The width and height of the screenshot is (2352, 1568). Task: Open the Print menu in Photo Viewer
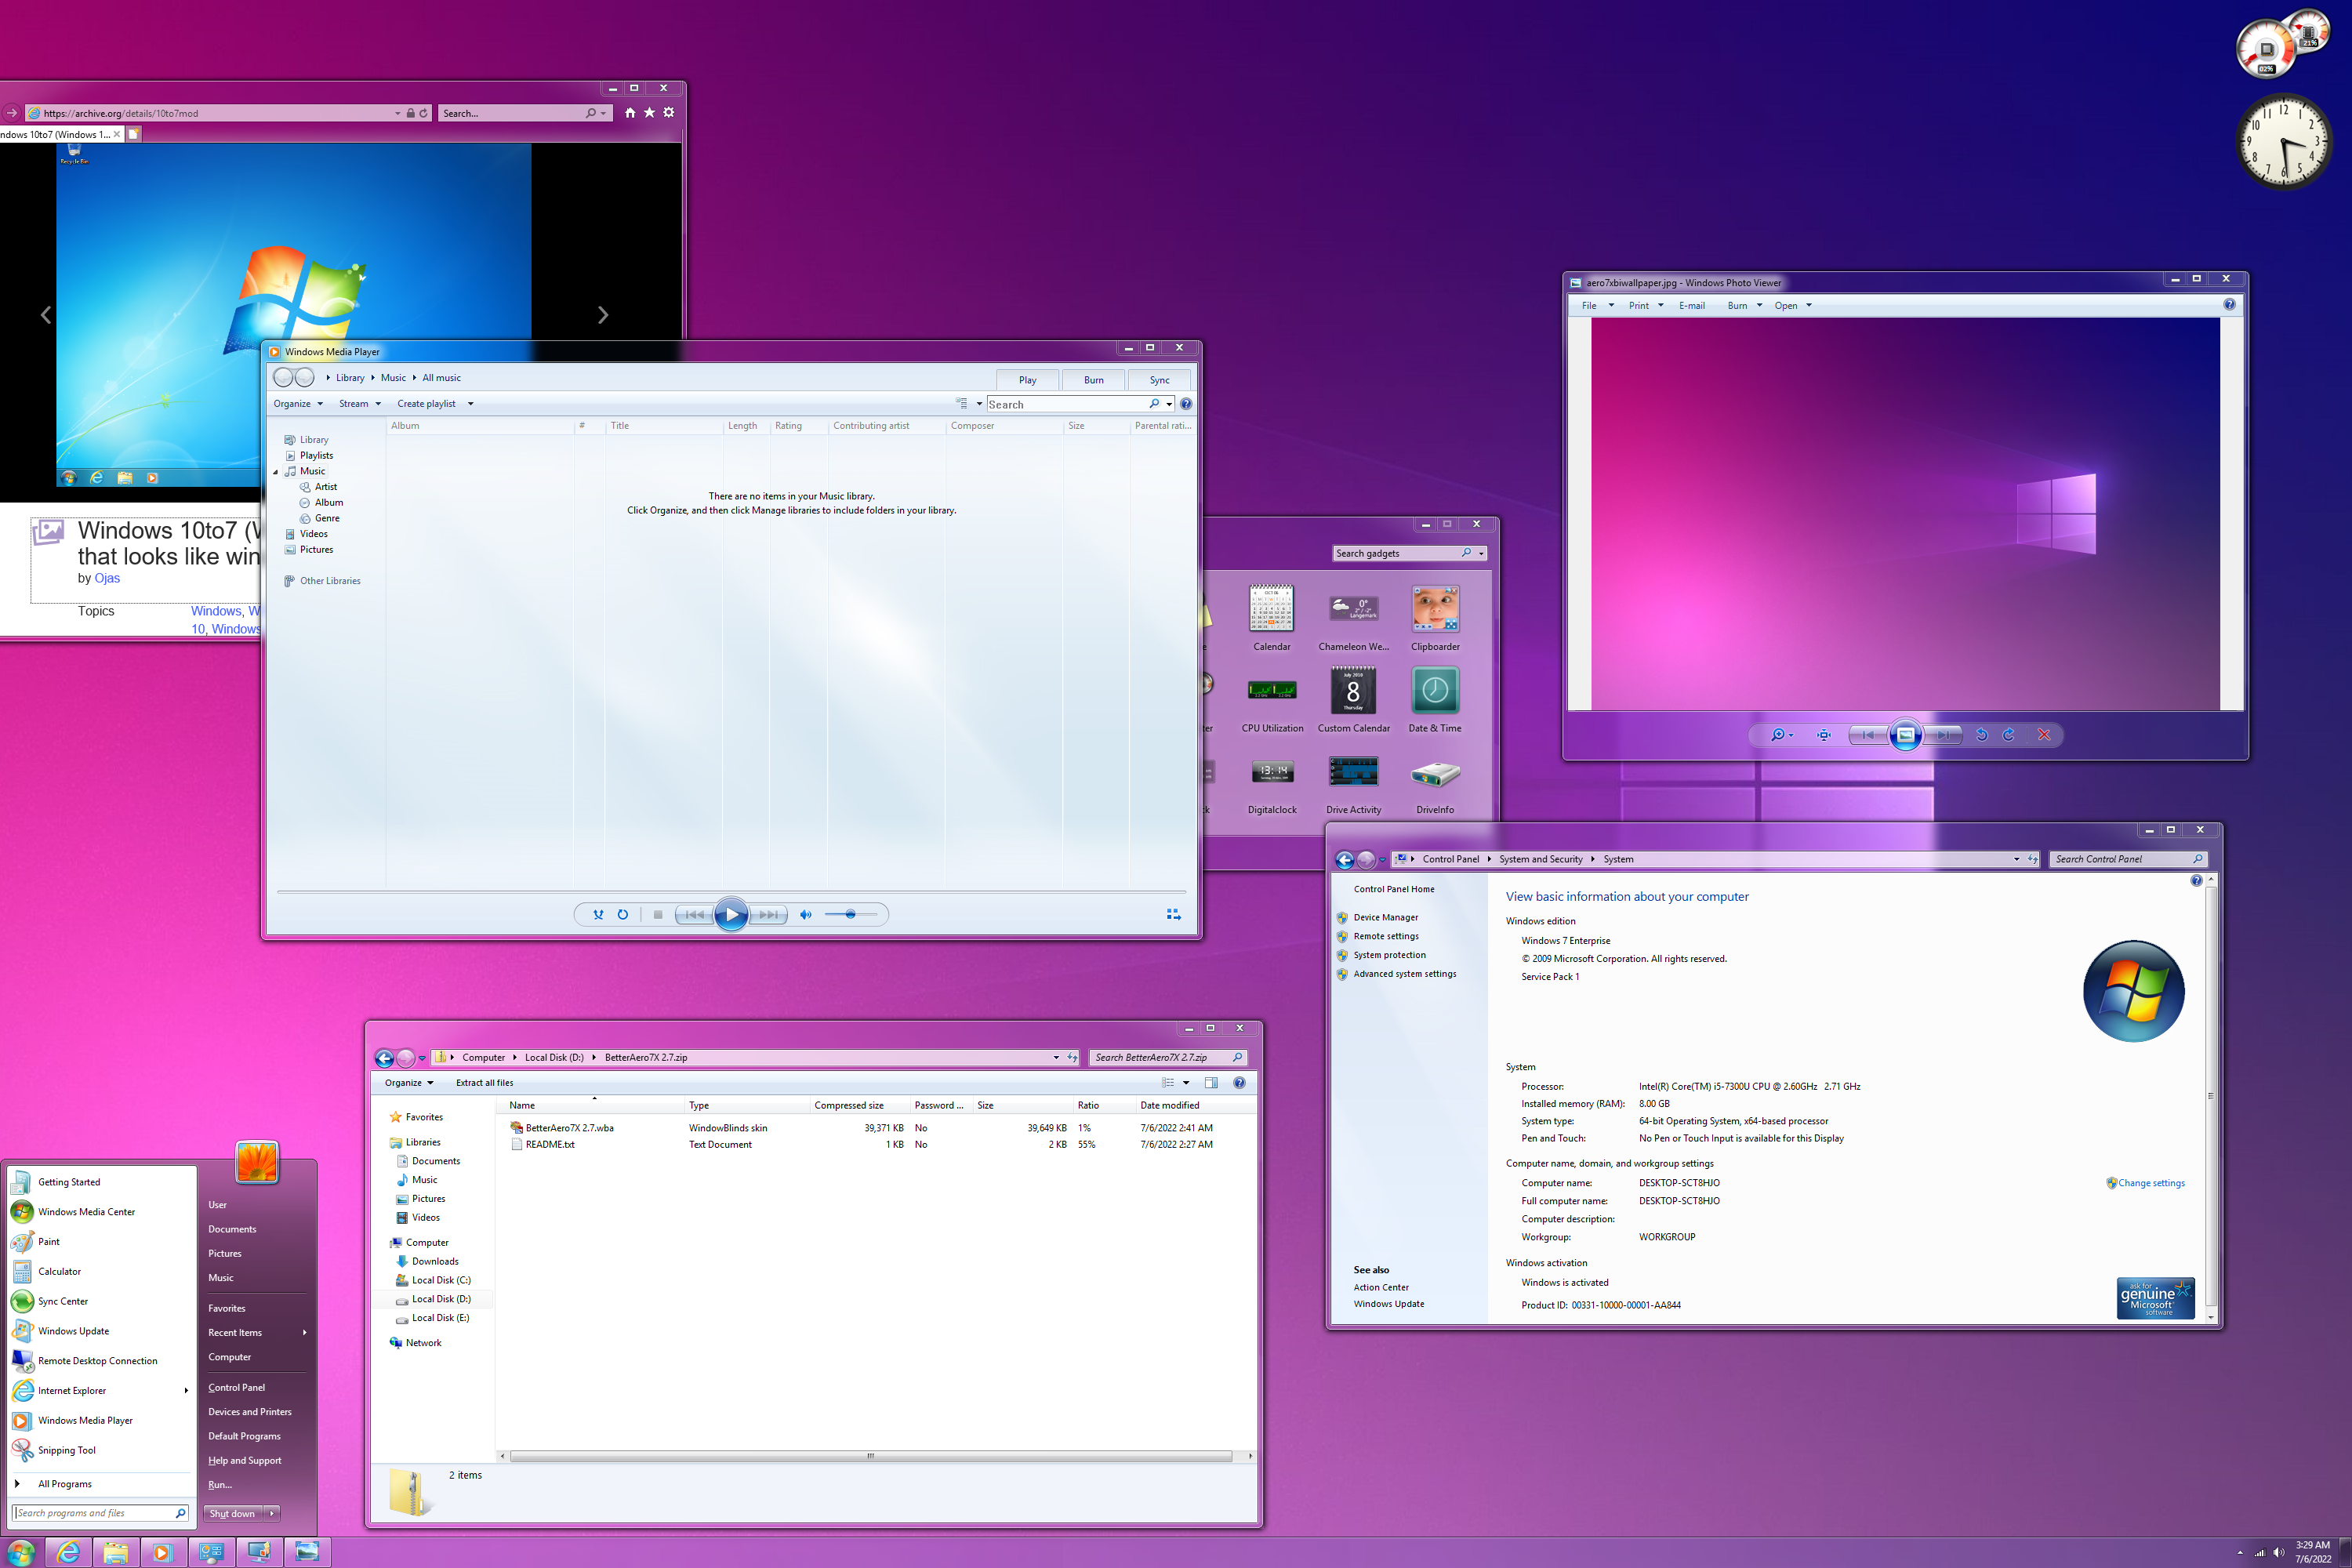click(x=1646, y=306)
